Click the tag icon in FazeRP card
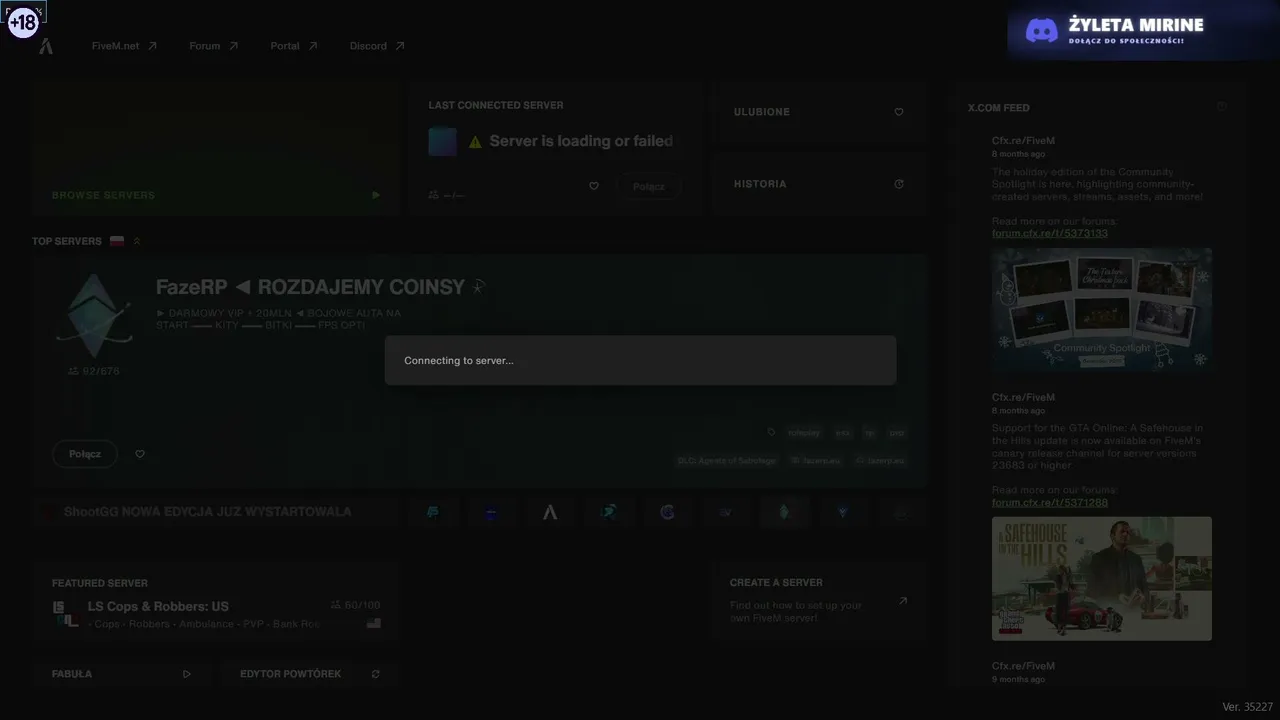Viewport: 1280px width, 720px height. coord(771,433)
